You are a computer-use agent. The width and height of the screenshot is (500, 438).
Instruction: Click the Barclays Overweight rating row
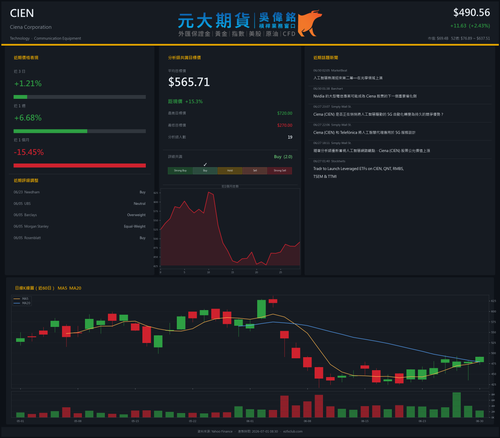coord(80,215)
